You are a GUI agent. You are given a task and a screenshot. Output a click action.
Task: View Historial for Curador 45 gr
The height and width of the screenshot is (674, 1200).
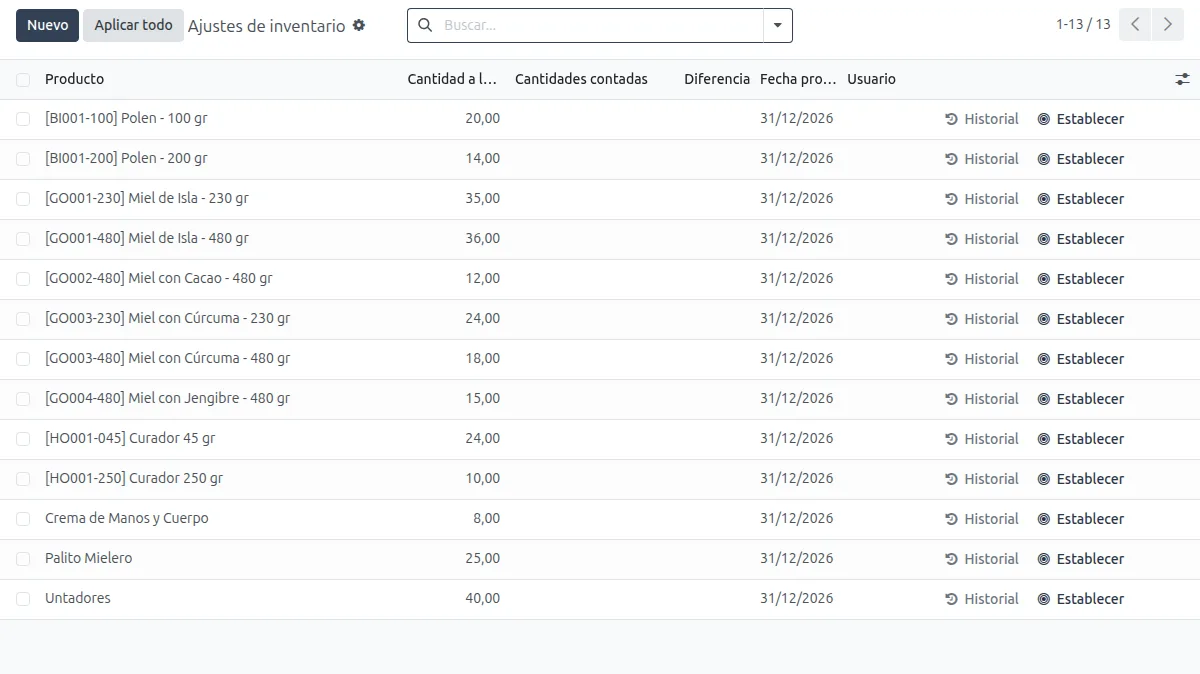(x=982, y=439)
